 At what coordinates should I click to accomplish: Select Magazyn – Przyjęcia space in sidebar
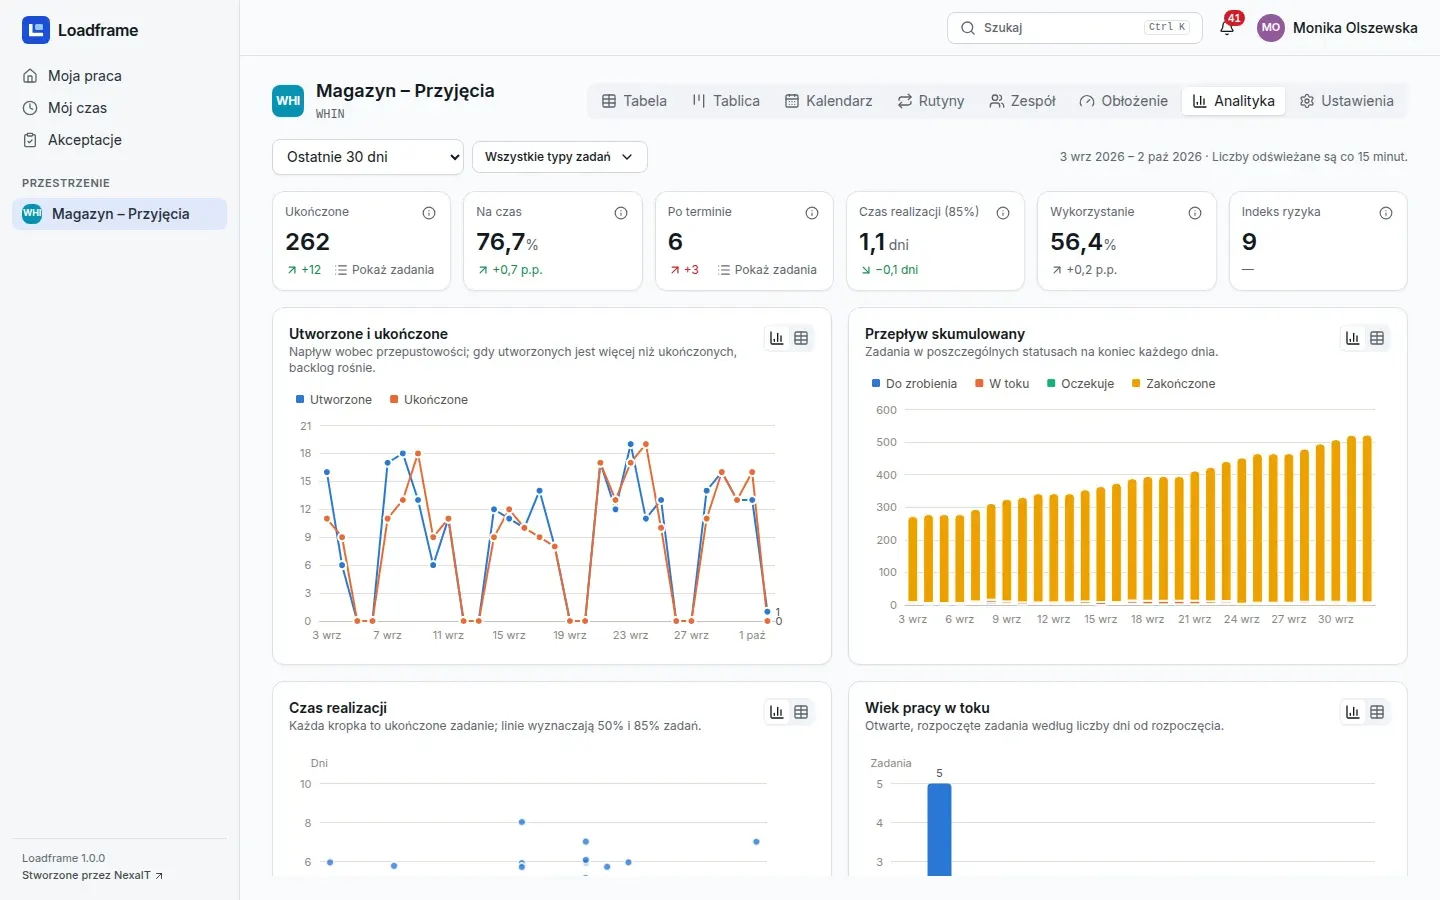pos(120,214)
